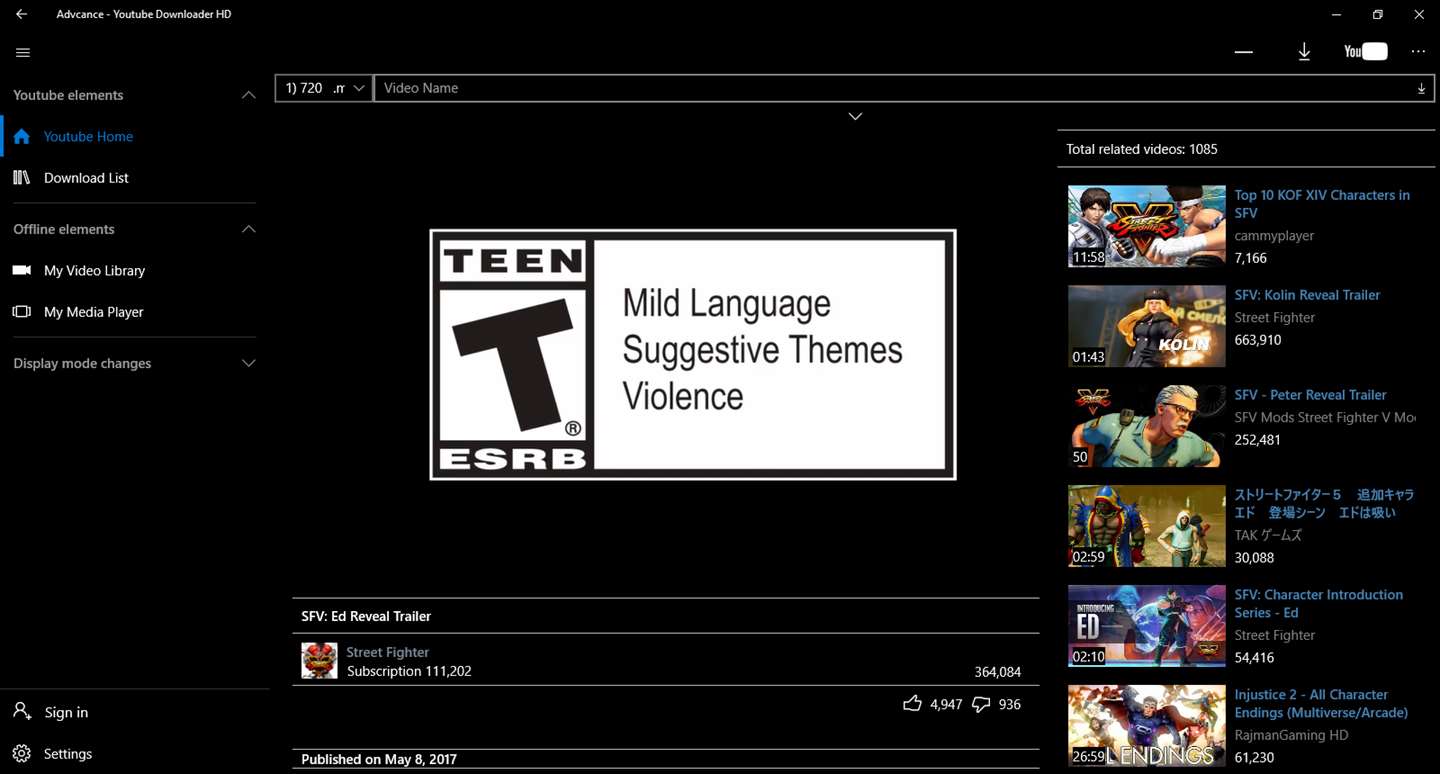The width and height of the screenshot is (1440, 774).
Task: Click the My Video Library camera icon
Action: point(22,270)
